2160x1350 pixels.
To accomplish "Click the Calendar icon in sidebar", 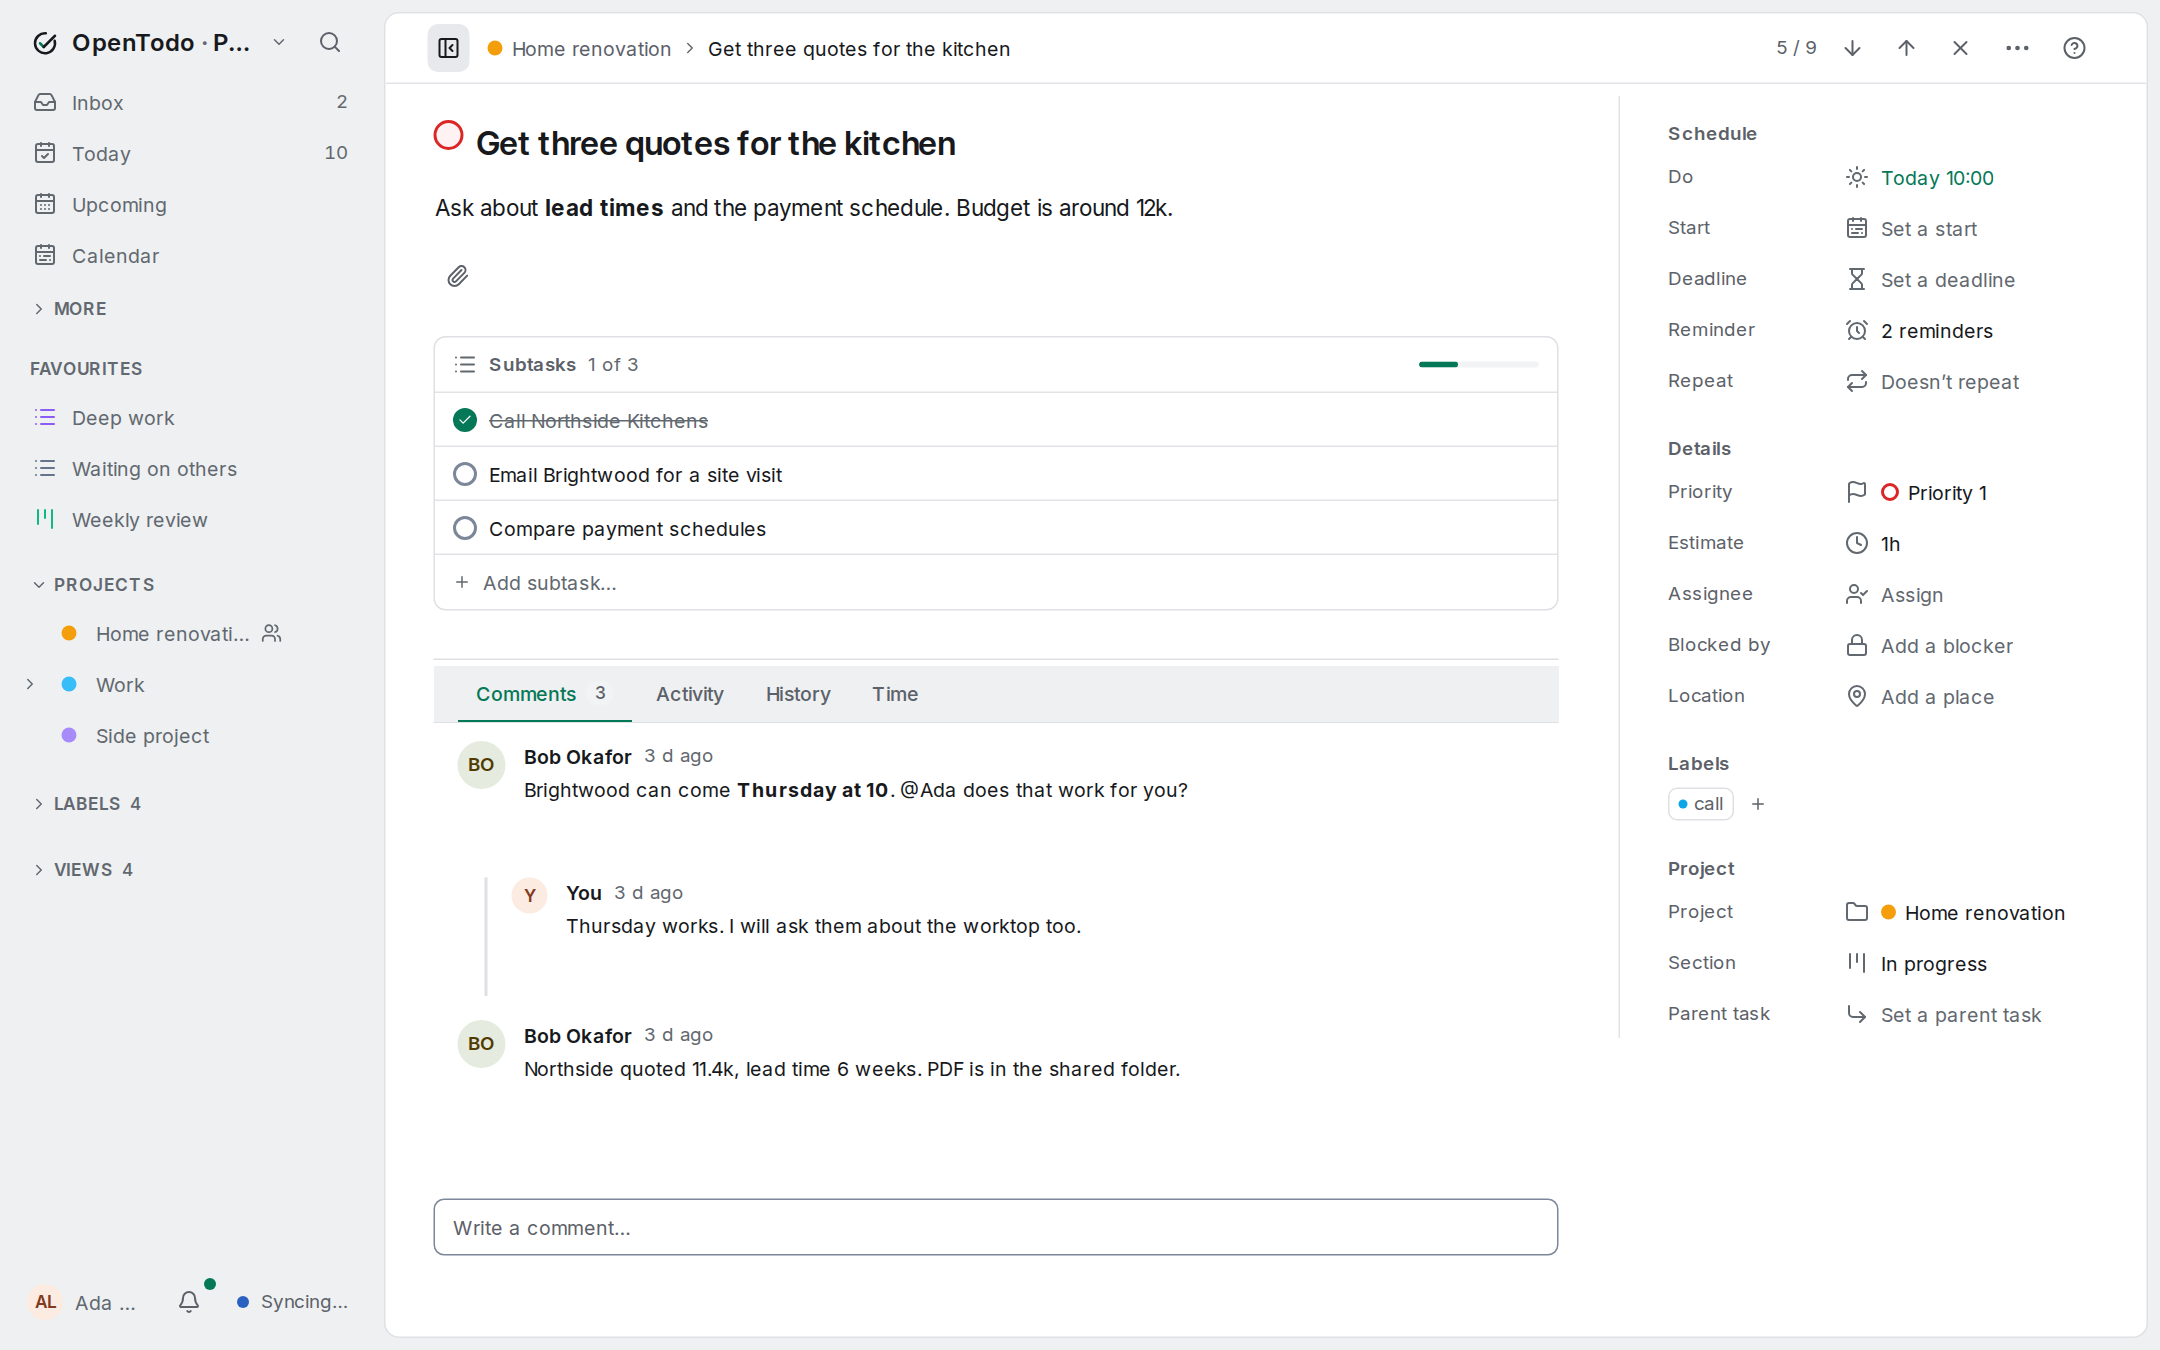I will click(x=45, y=255).
